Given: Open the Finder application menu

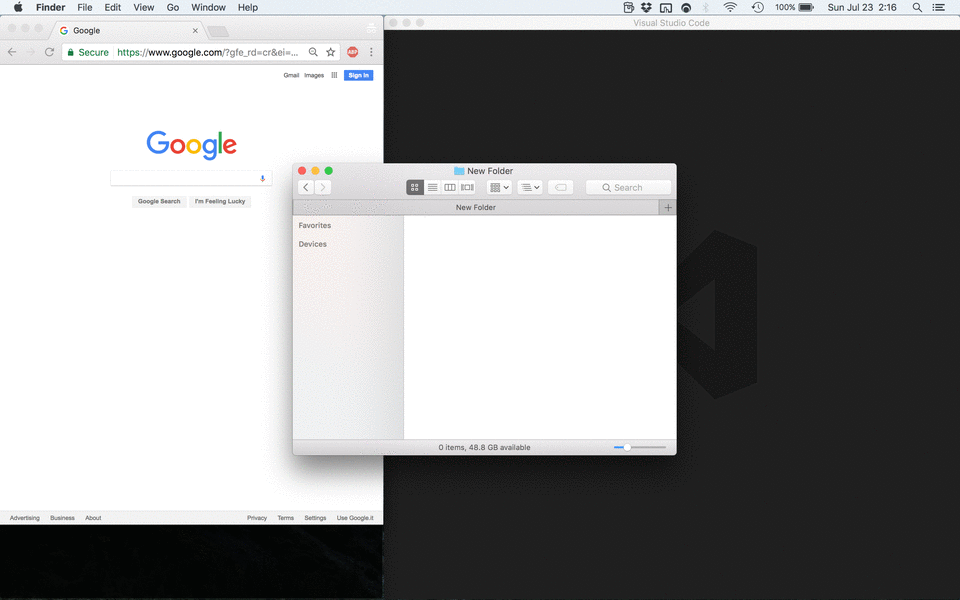Looking at the screenshot, I should pyautogui.click(x=50, y=7).
